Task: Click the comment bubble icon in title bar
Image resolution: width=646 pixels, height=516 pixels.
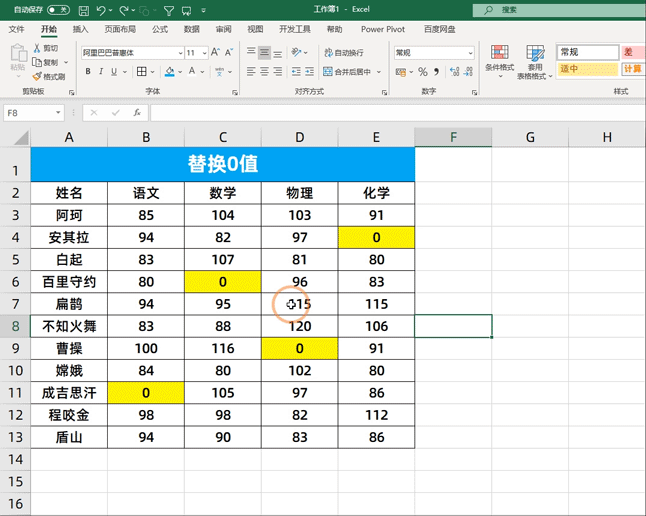Action: (187, 10)
